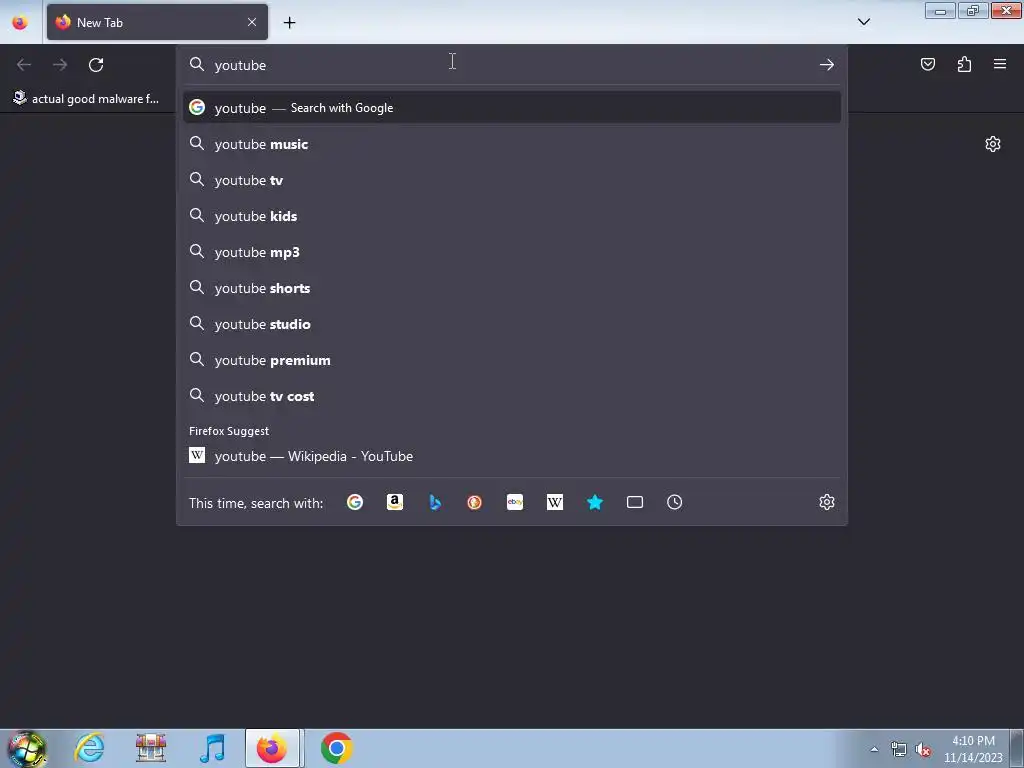The height and width of the screenshot is (768, 1024).
Task: Open the Extensions puzzle icon
Action: 964,64
